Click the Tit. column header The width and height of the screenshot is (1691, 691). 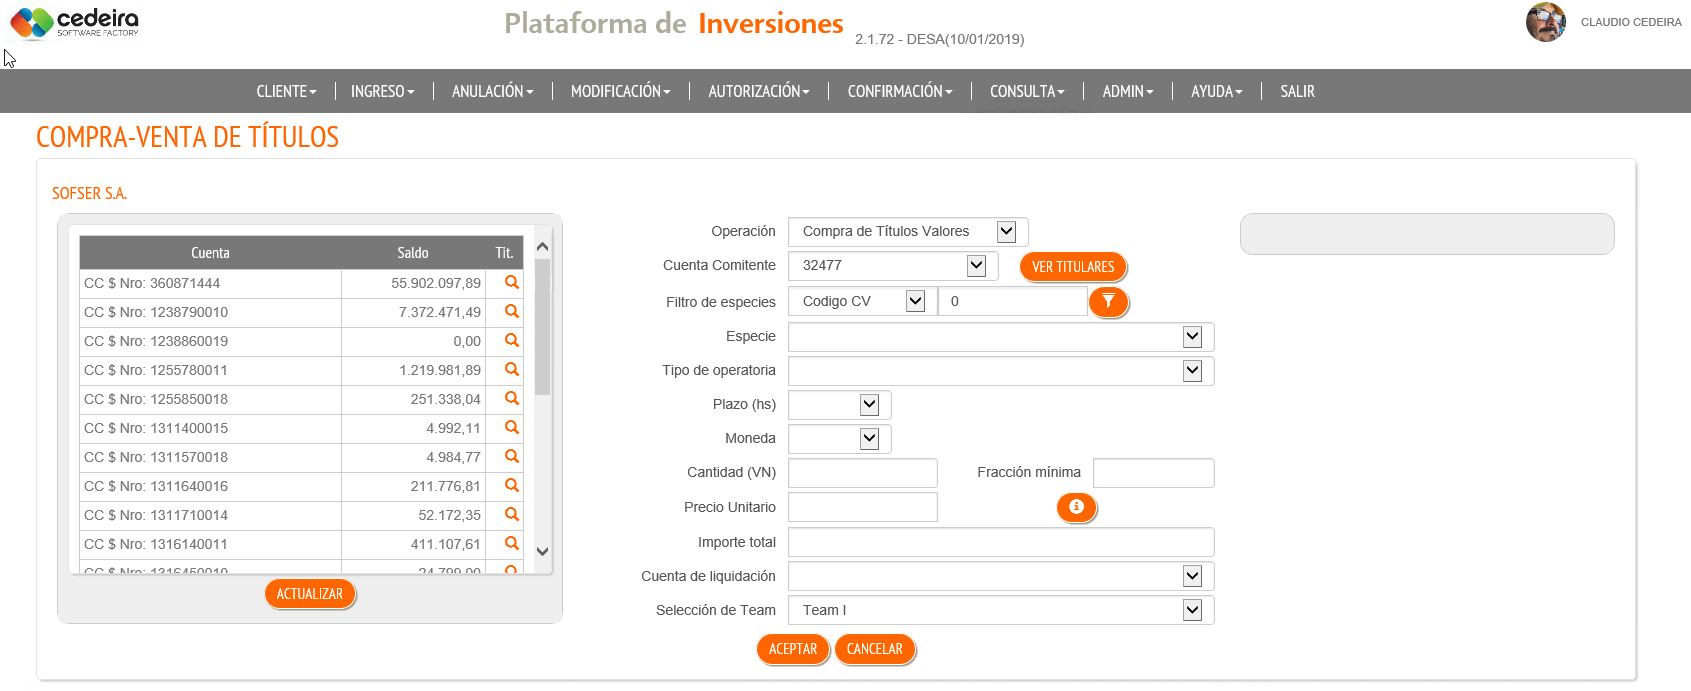tap(504, 253)
